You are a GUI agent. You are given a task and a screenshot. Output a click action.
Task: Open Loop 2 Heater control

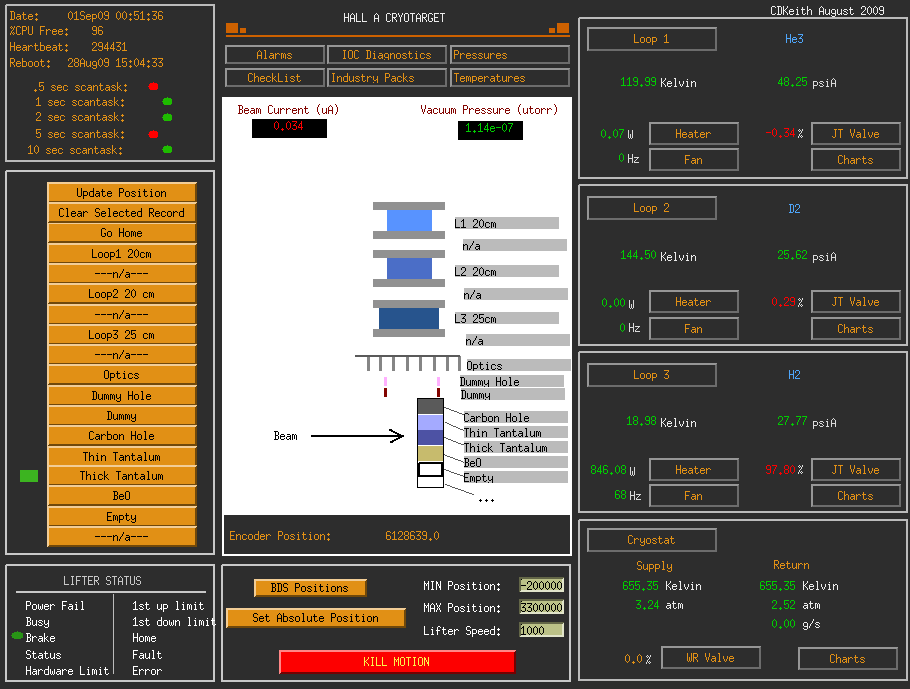coord(694,302)
